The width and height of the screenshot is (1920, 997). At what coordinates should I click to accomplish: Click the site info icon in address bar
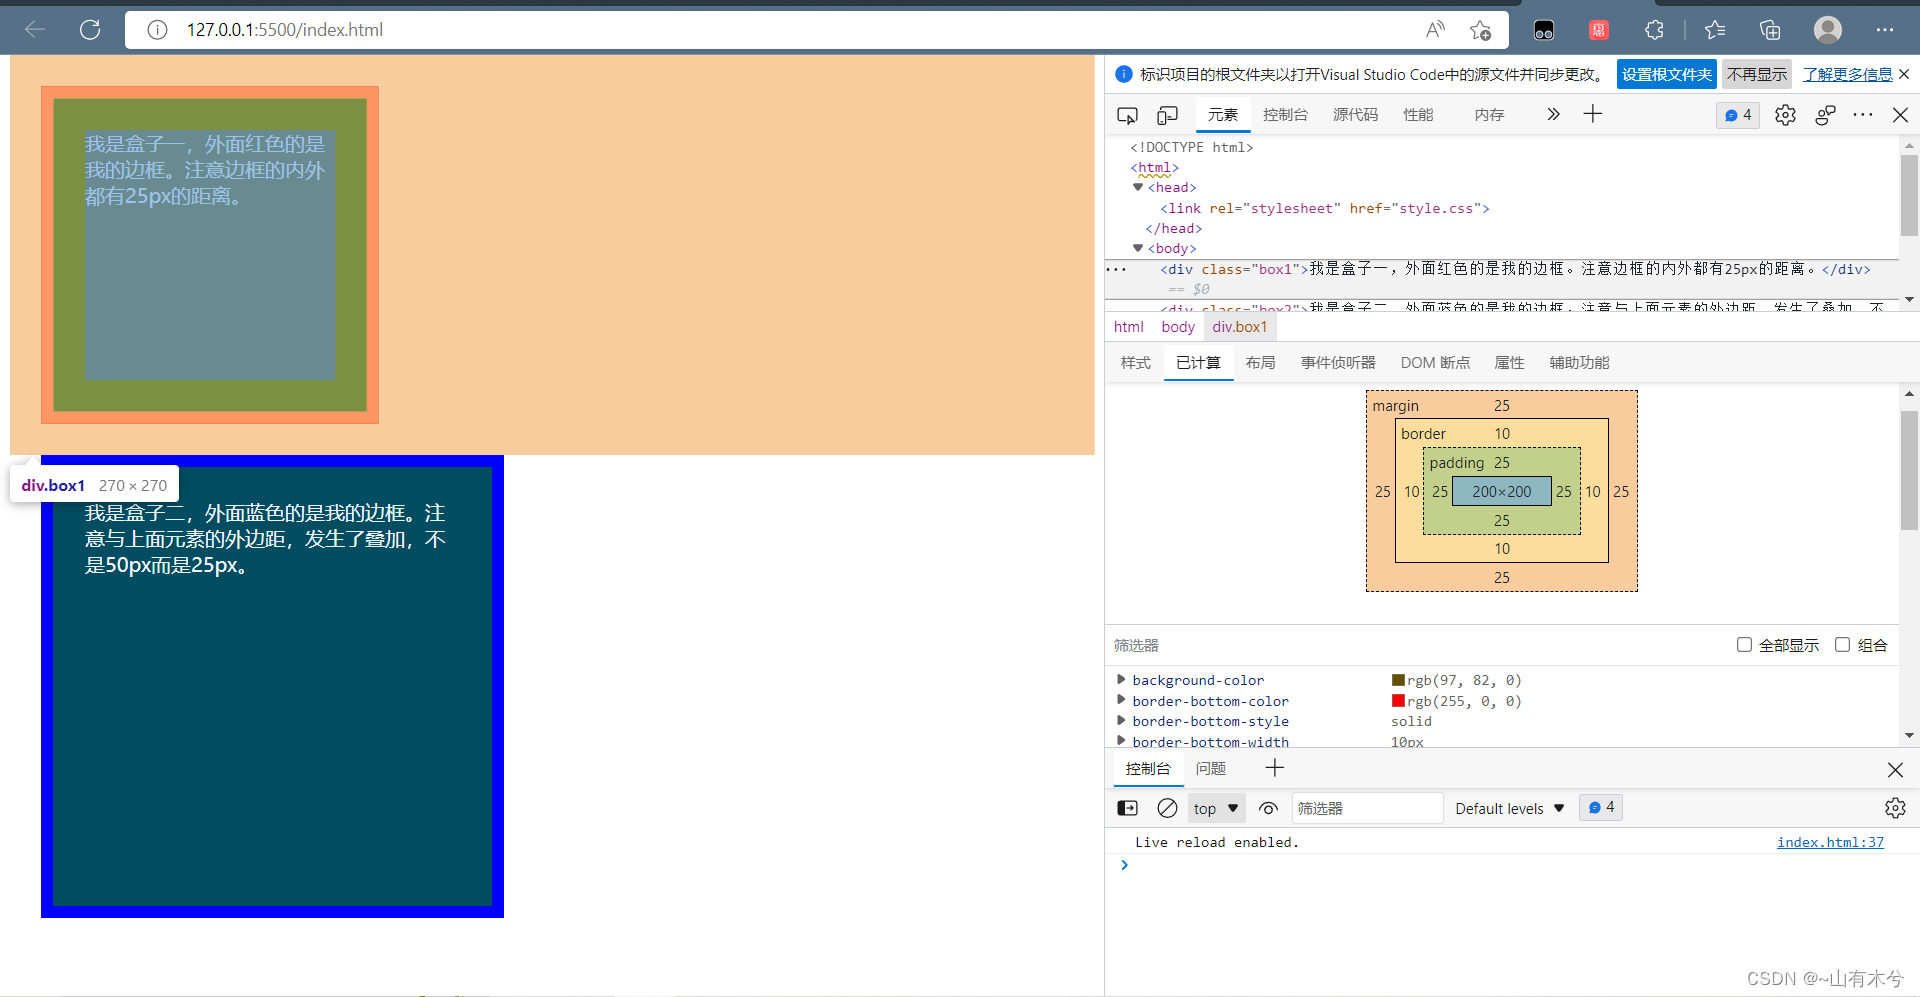pos(157,30)
